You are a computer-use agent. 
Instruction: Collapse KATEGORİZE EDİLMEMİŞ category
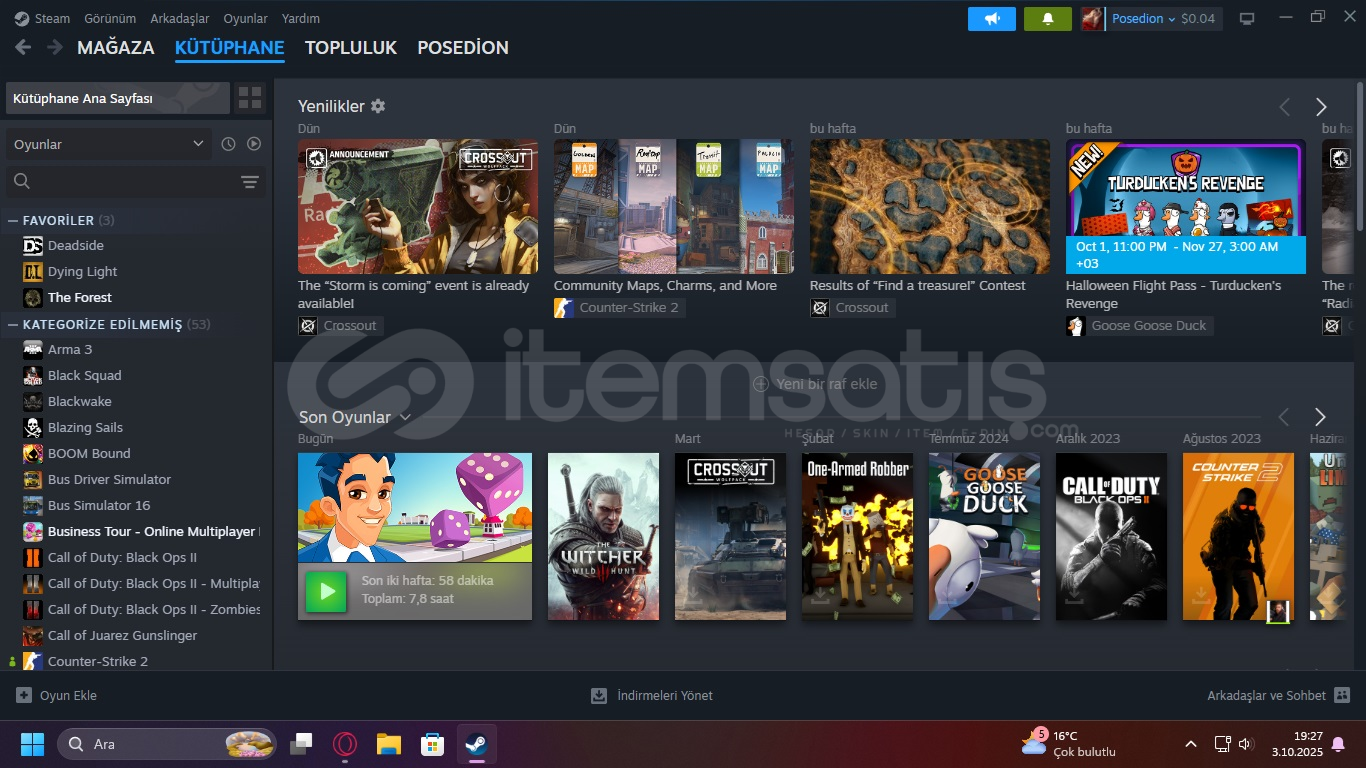[13, 324]
